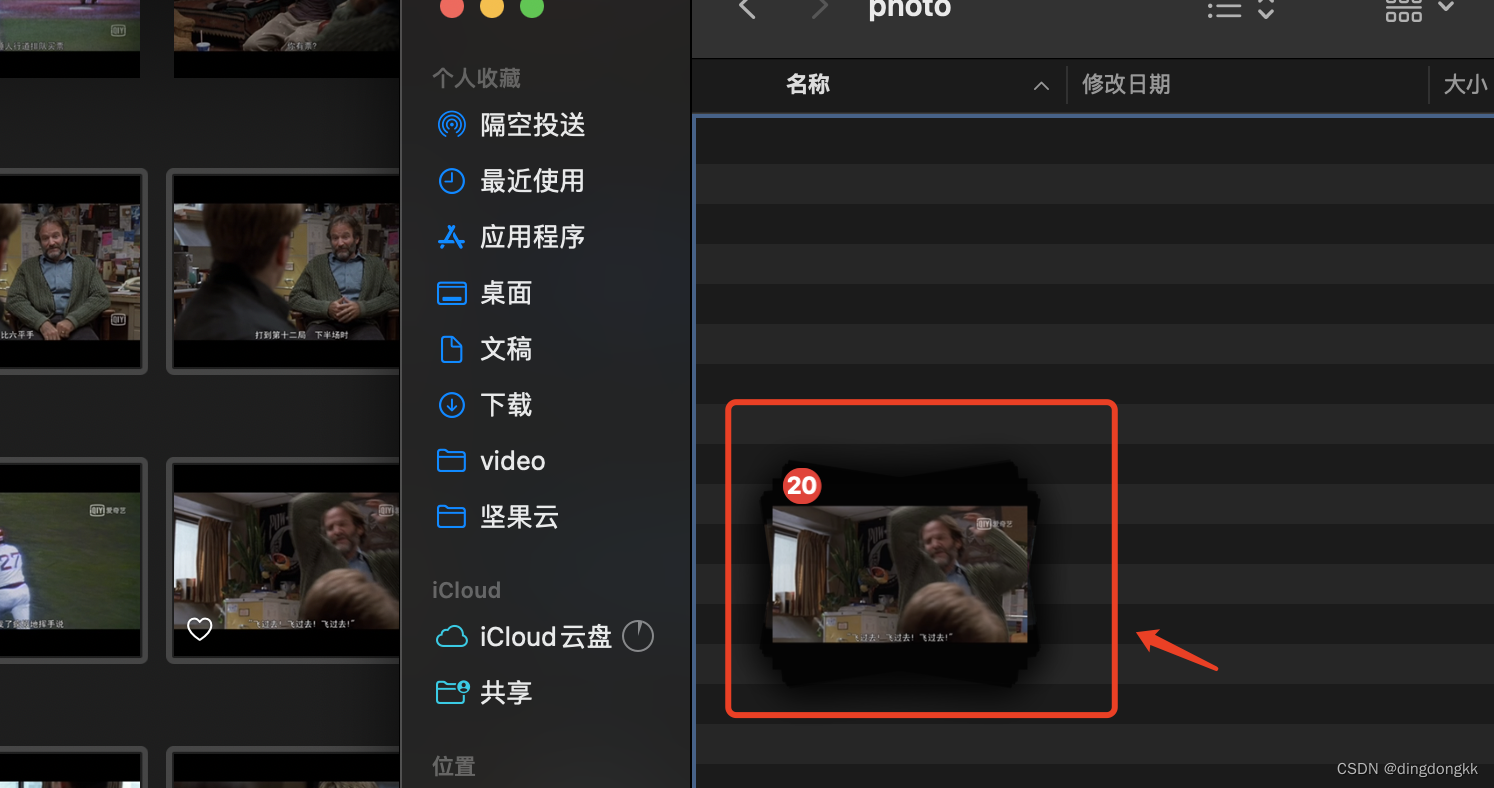Click the document icon beside 文稿
Screen dimensions: 1494x788
[452, 349]
